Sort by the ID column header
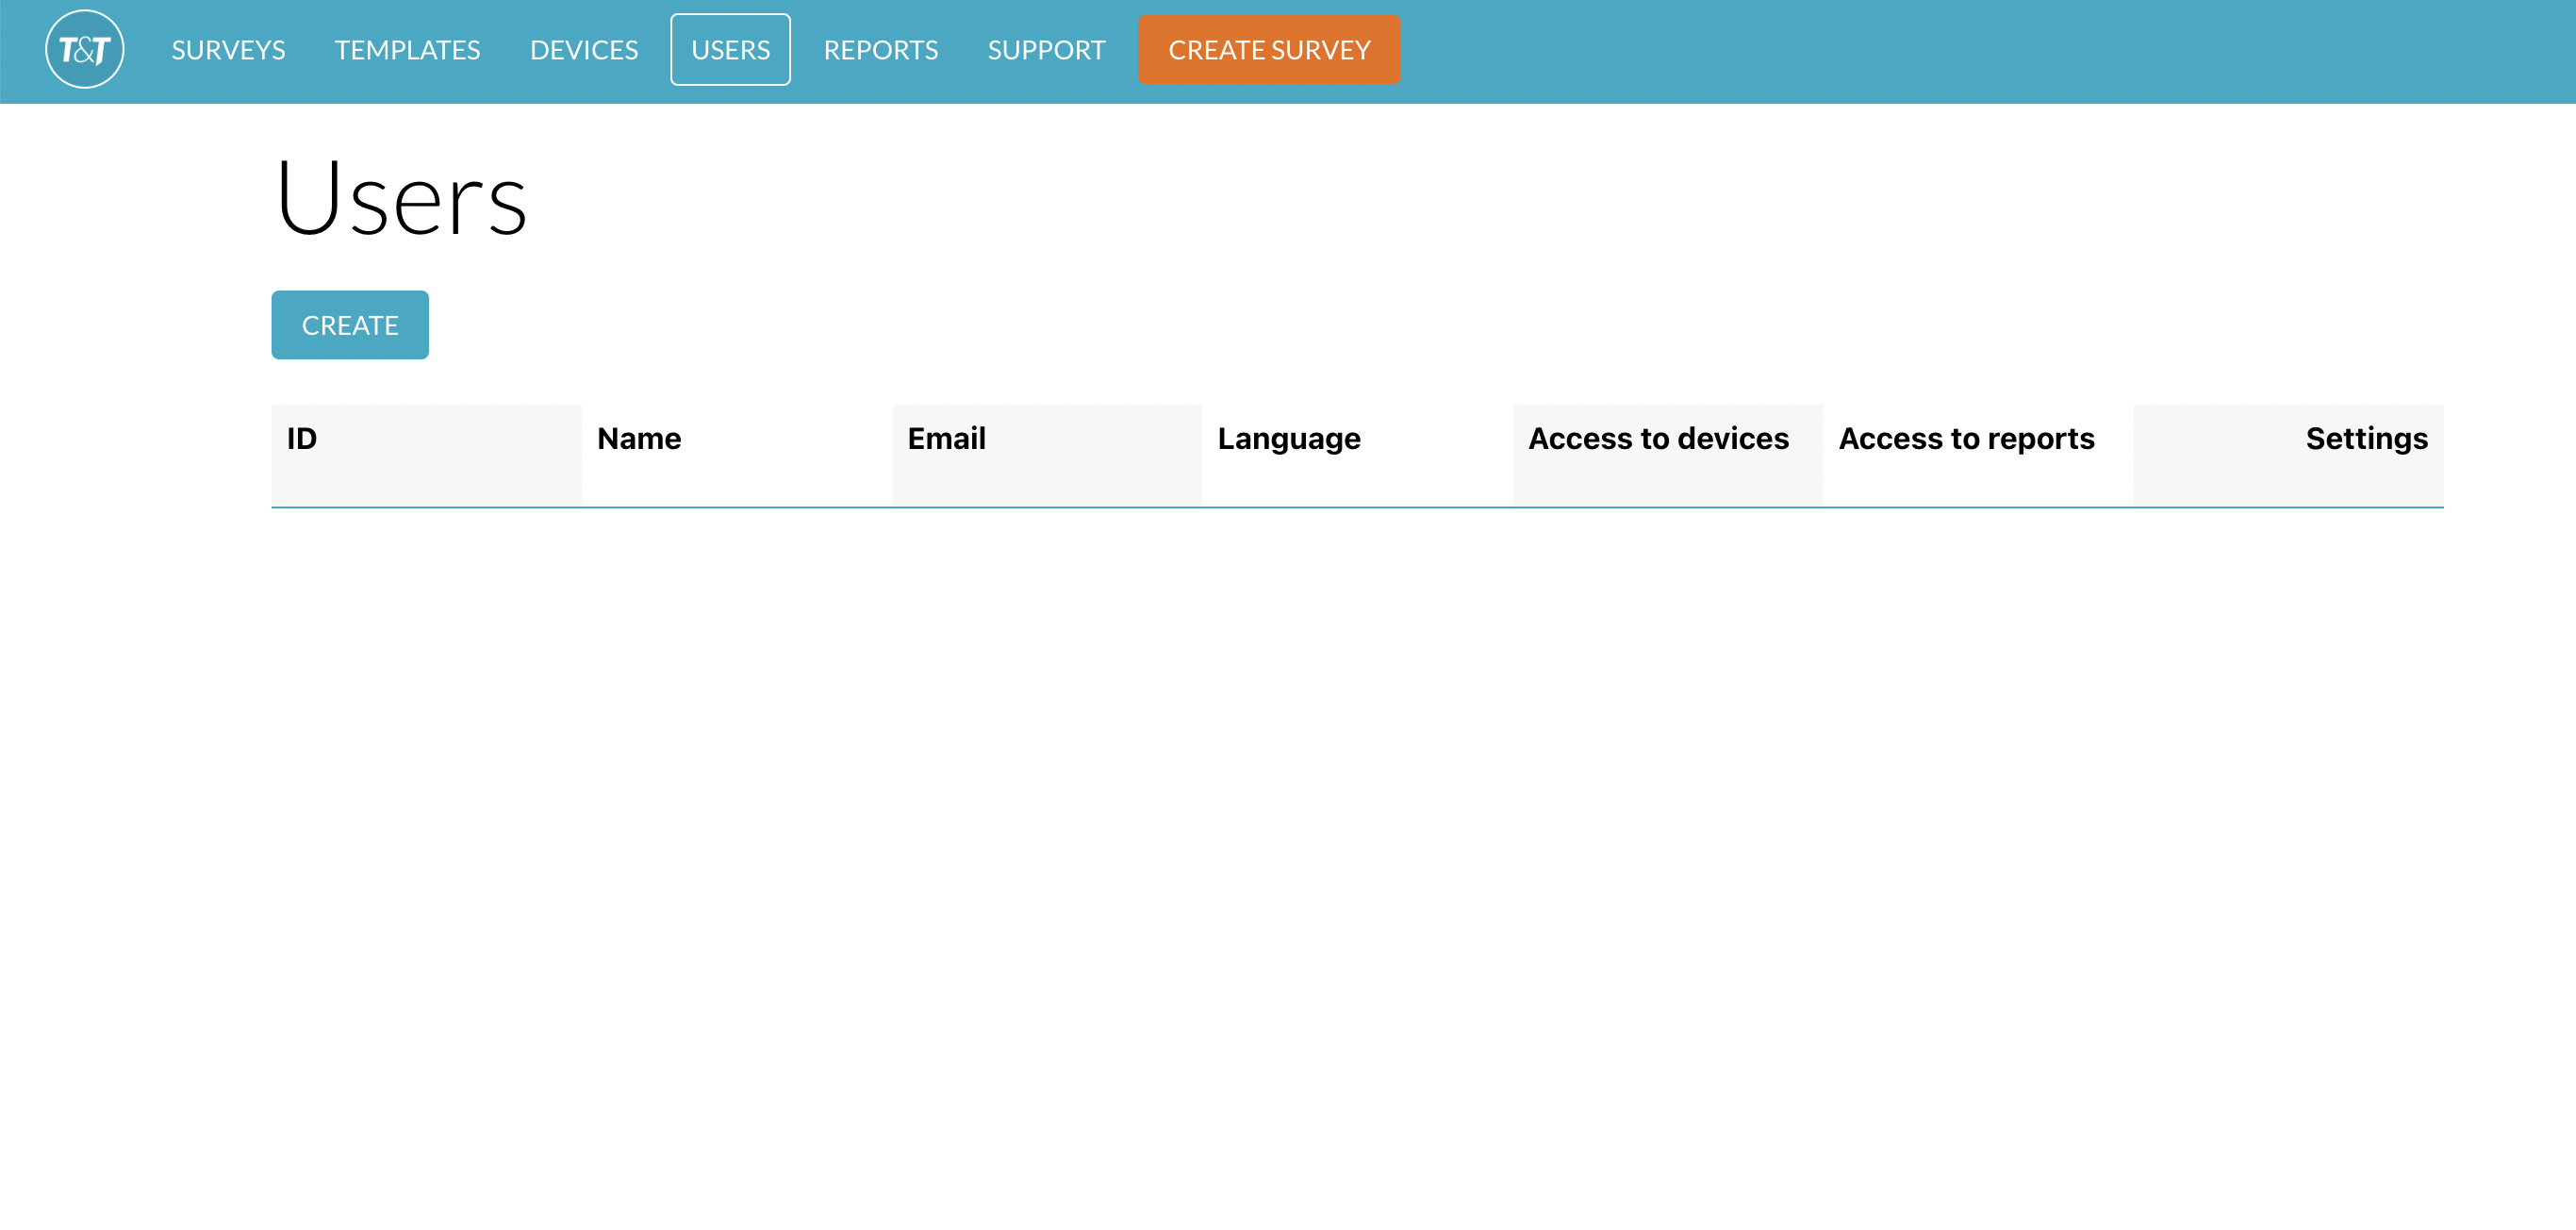Image resolution: width=2576 pixels, height=1230 pixels. point(302,438)
